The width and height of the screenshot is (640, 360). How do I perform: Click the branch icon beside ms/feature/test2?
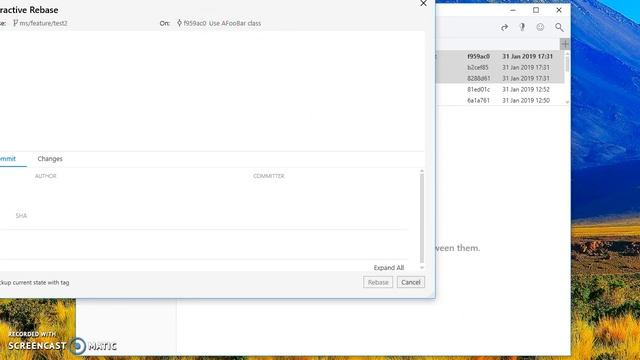pos(16,23)
